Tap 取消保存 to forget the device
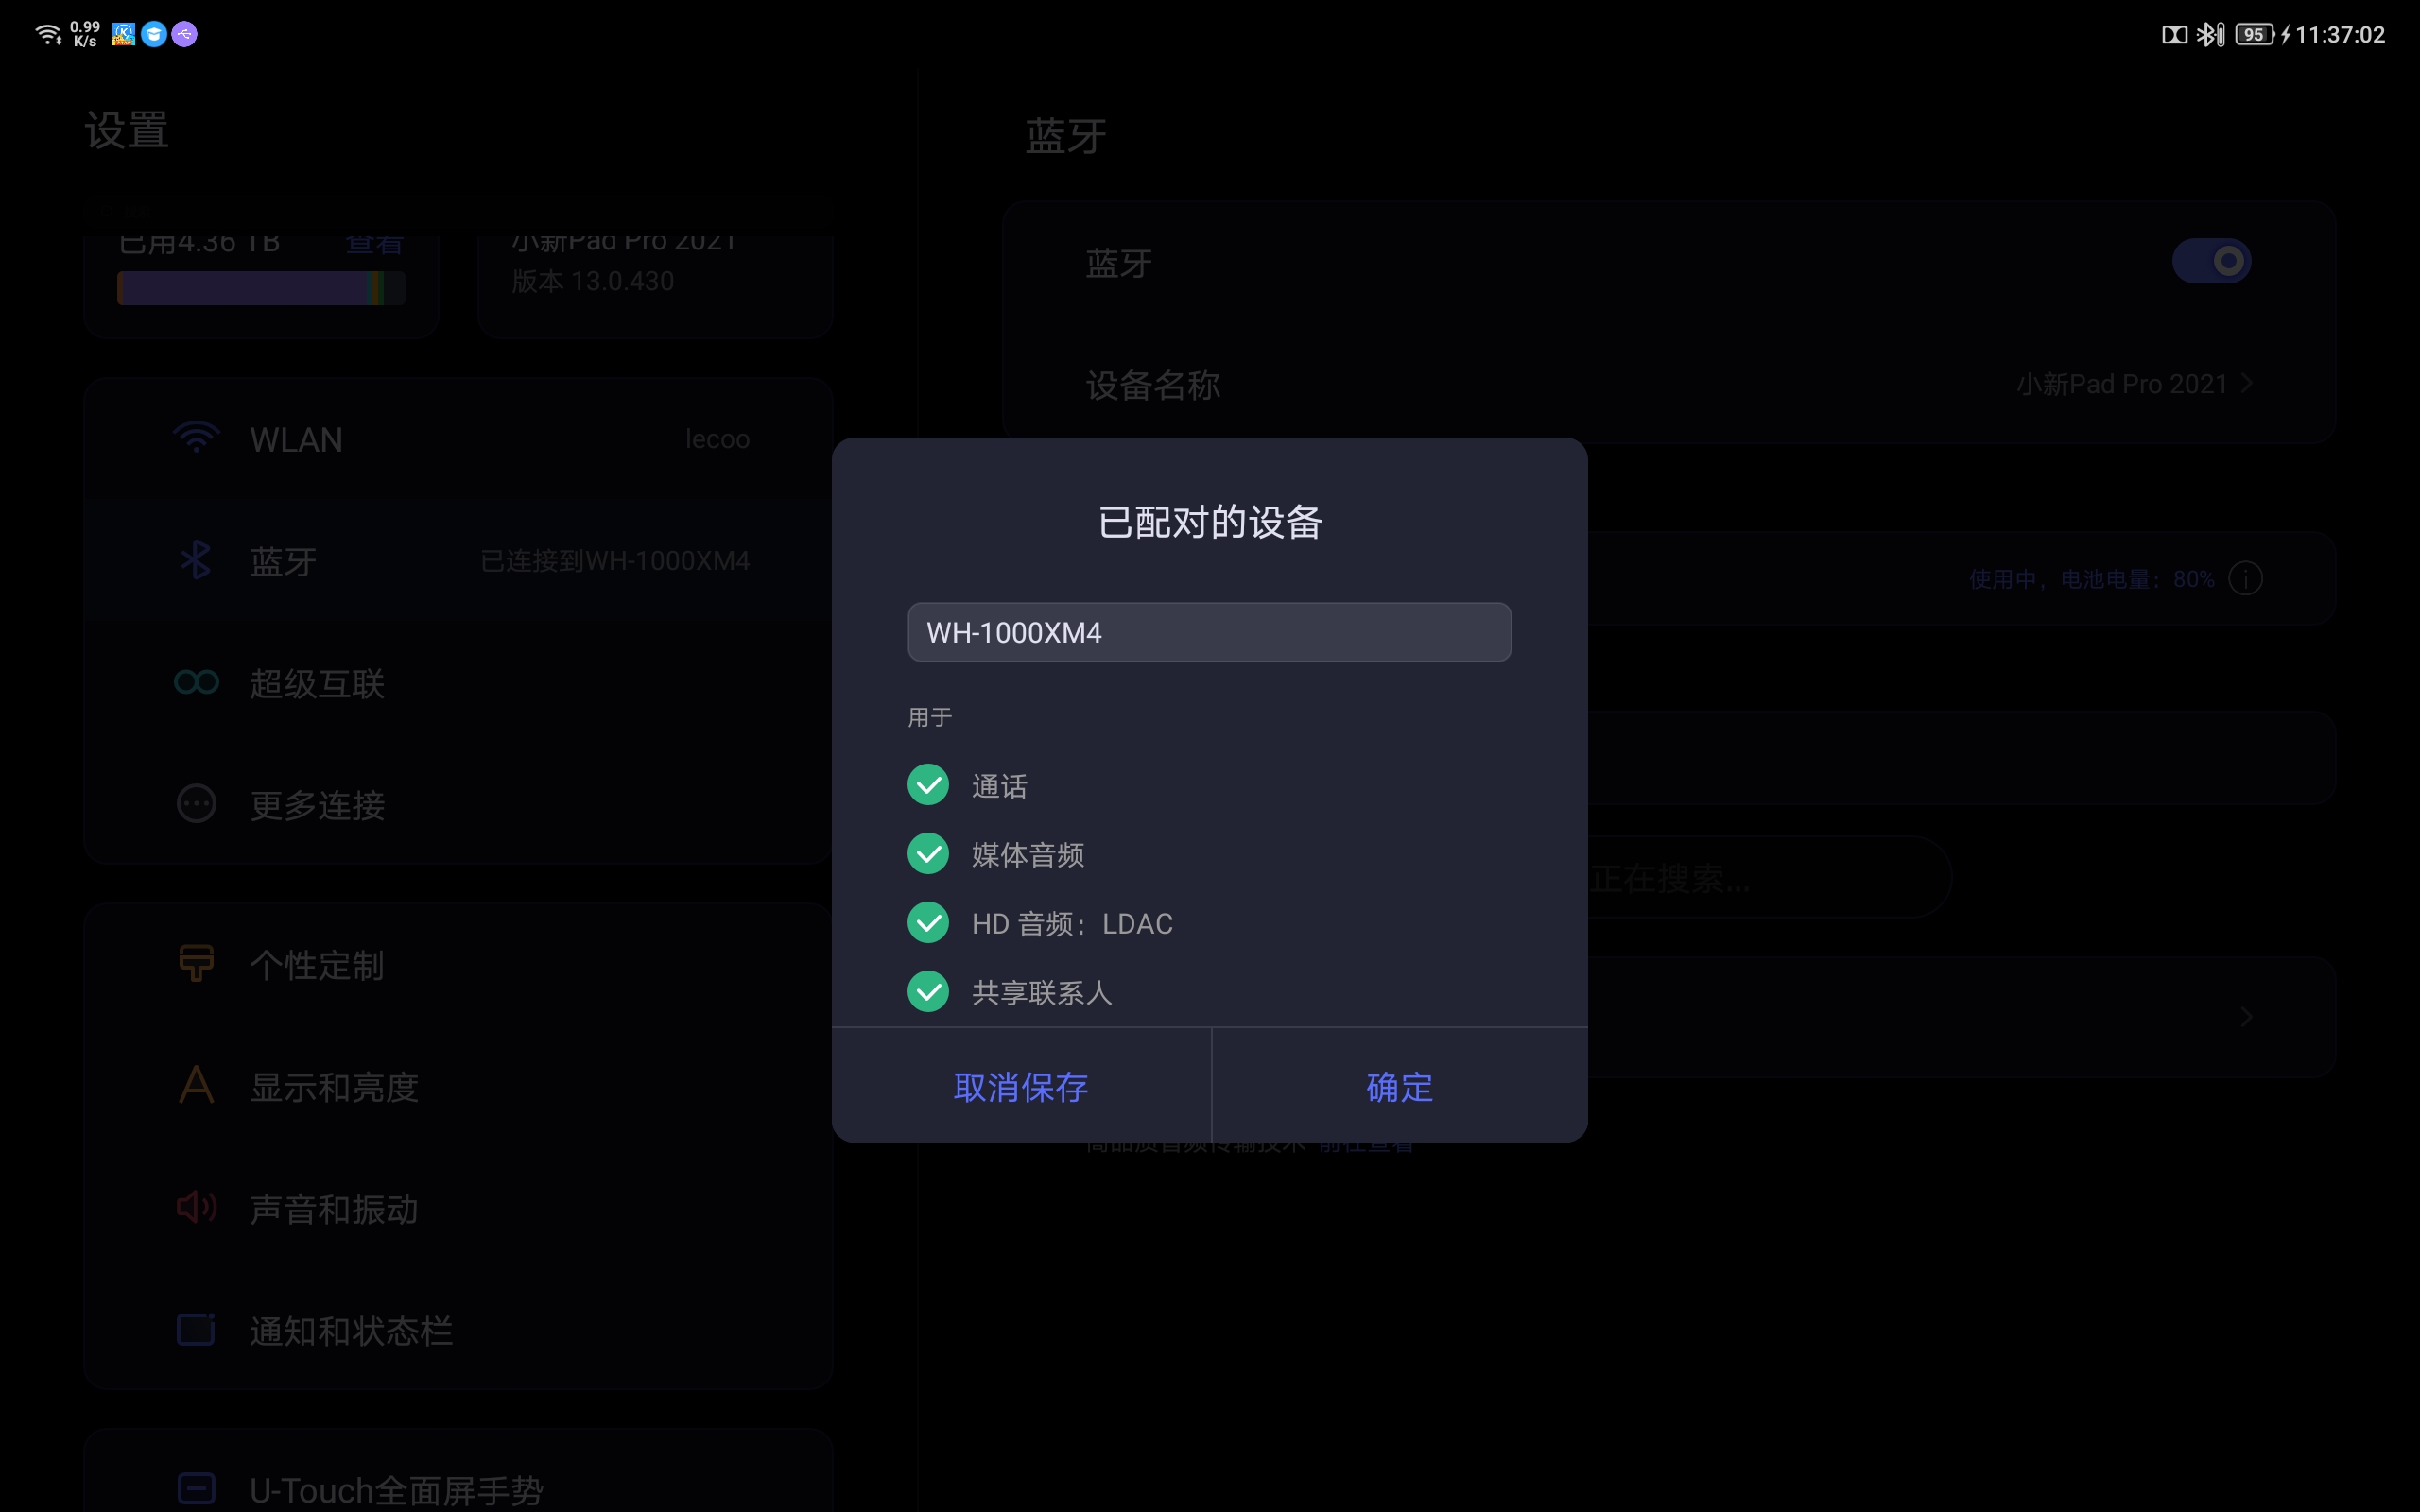Viewport: 2420px width, 1512px height. click(1021, 1087)
